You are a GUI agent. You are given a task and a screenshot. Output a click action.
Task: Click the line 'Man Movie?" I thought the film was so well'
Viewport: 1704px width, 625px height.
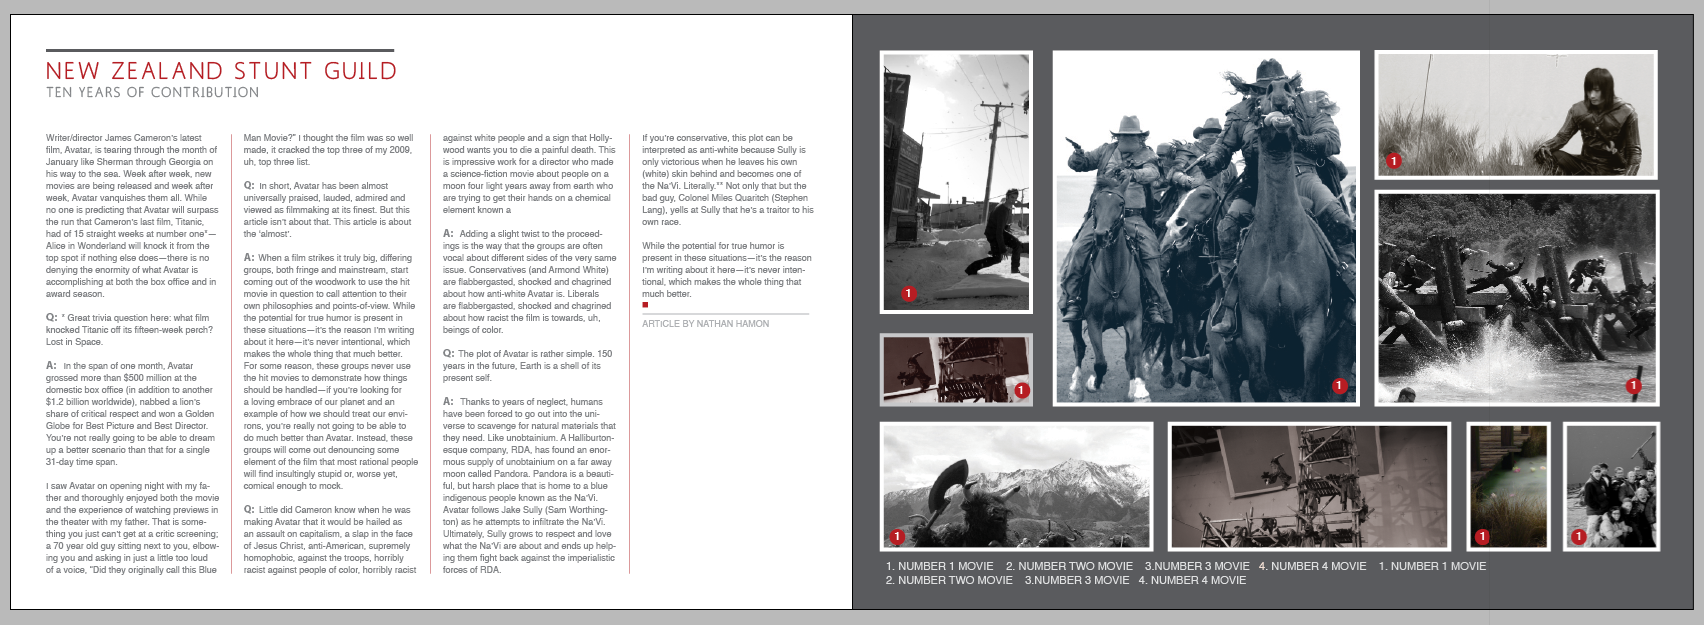tap(328, 138)
